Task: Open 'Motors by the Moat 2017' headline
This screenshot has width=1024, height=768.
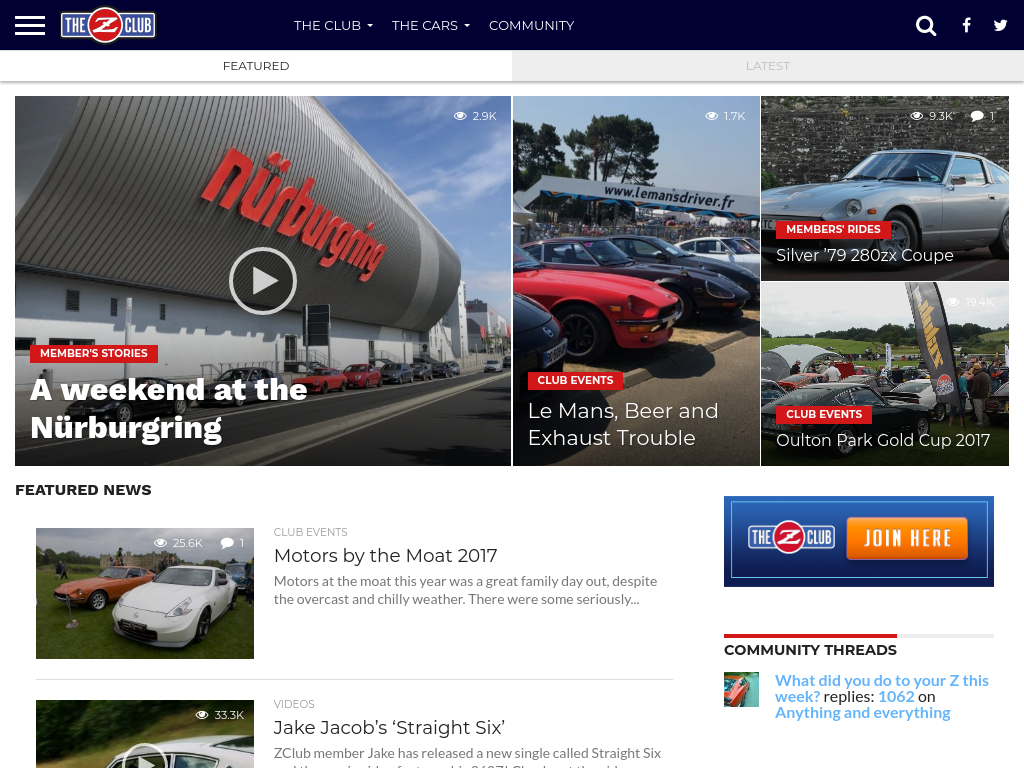Action: [385, 556]
